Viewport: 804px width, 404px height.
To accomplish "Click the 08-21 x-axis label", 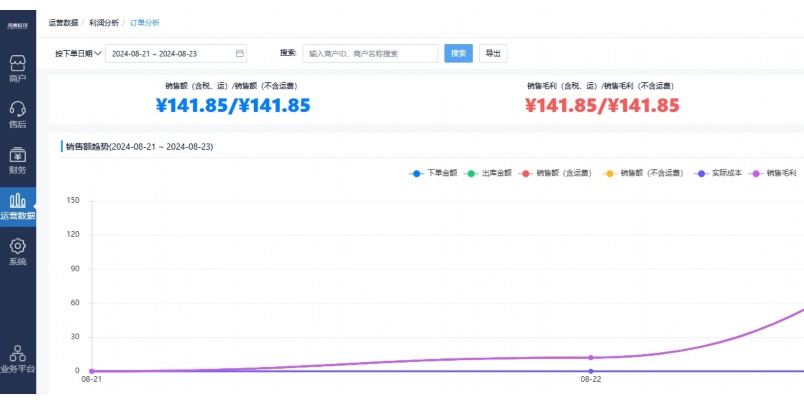I will pyautogui.click(x=92, y=380).
